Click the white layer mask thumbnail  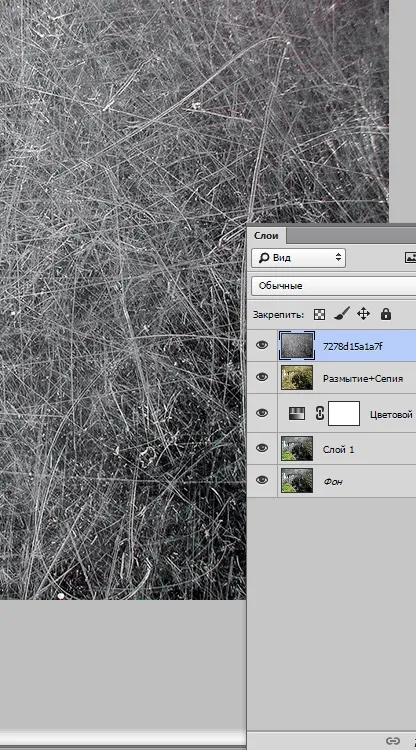click(x=344, y=413)
